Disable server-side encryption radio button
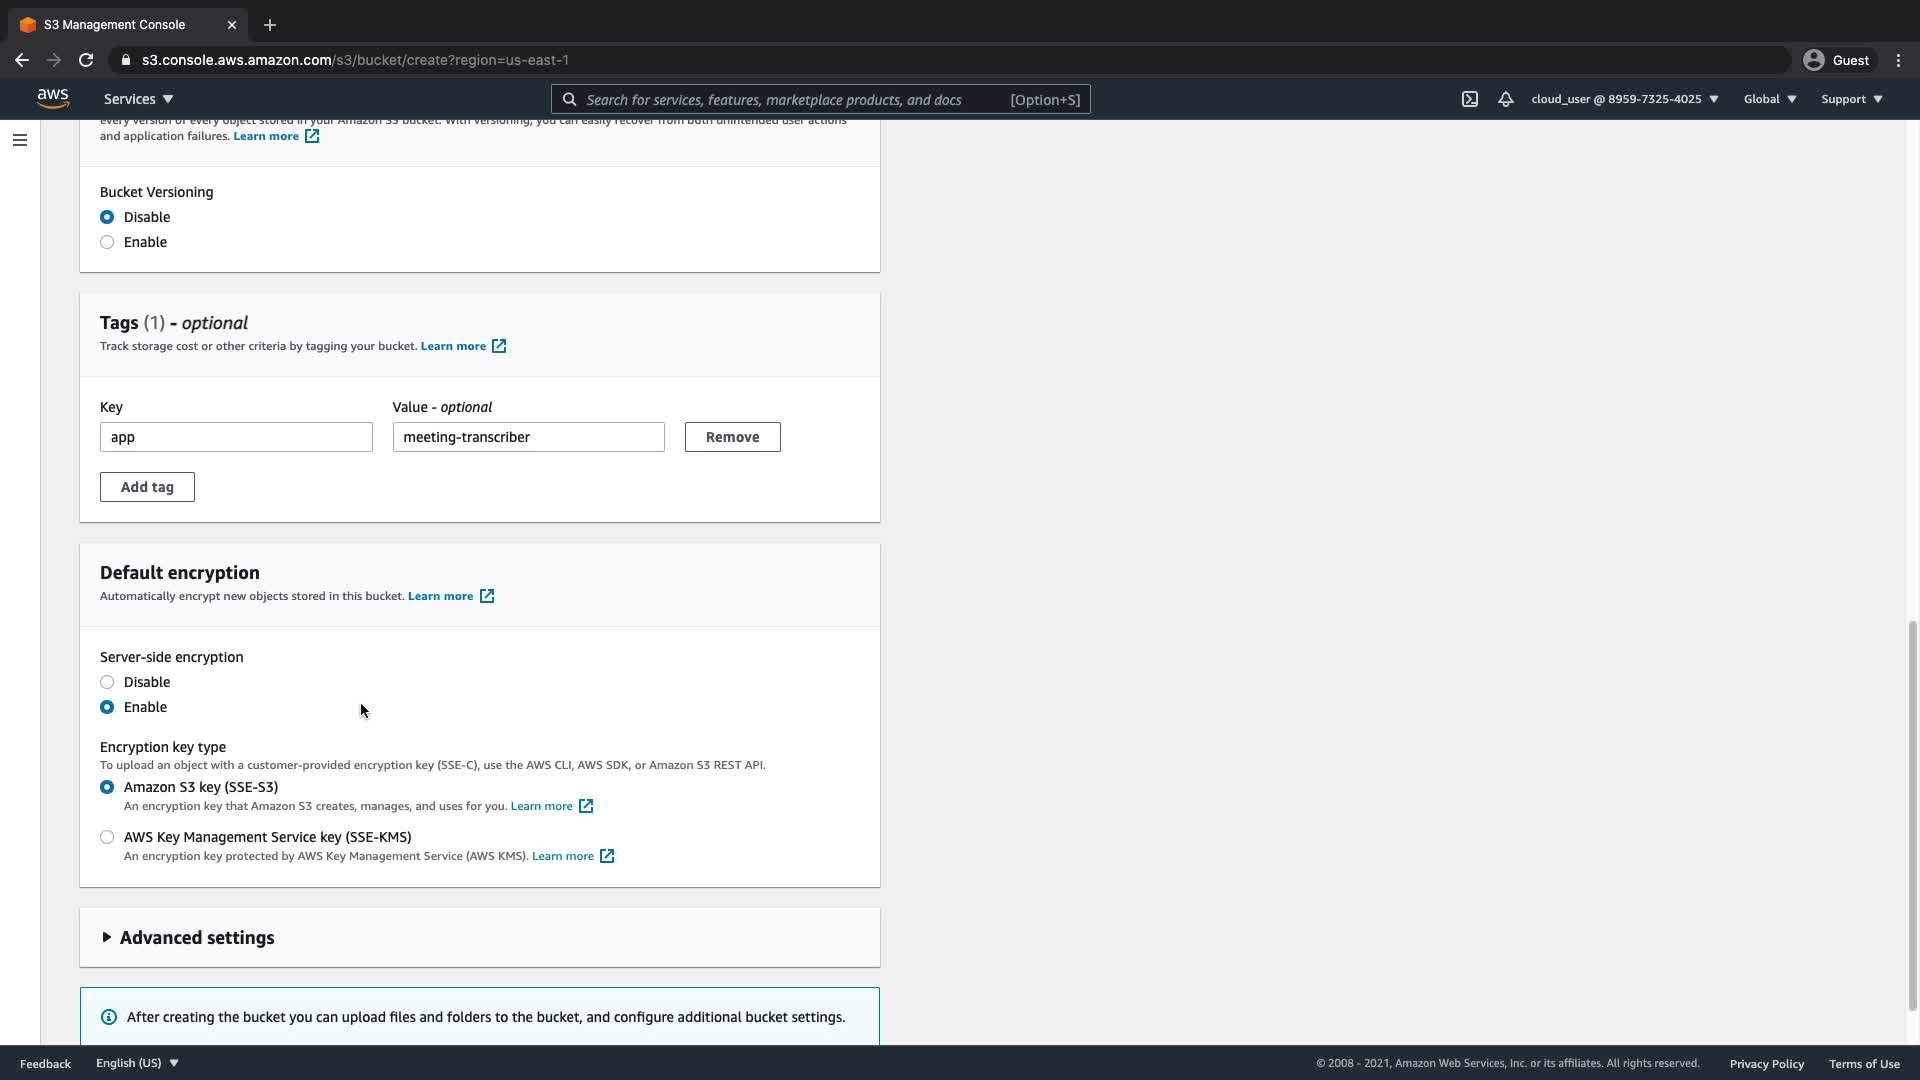Screen dimensions: 1920x1080 coord(107,682)
